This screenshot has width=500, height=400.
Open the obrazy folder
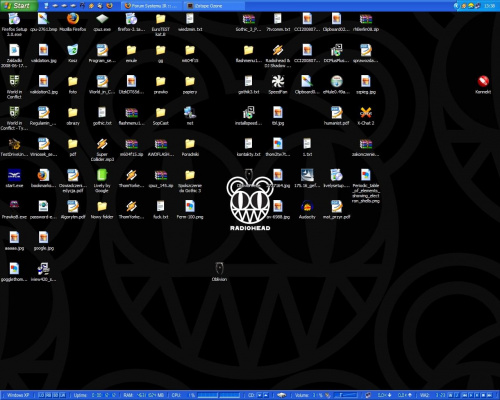(73, 116)
